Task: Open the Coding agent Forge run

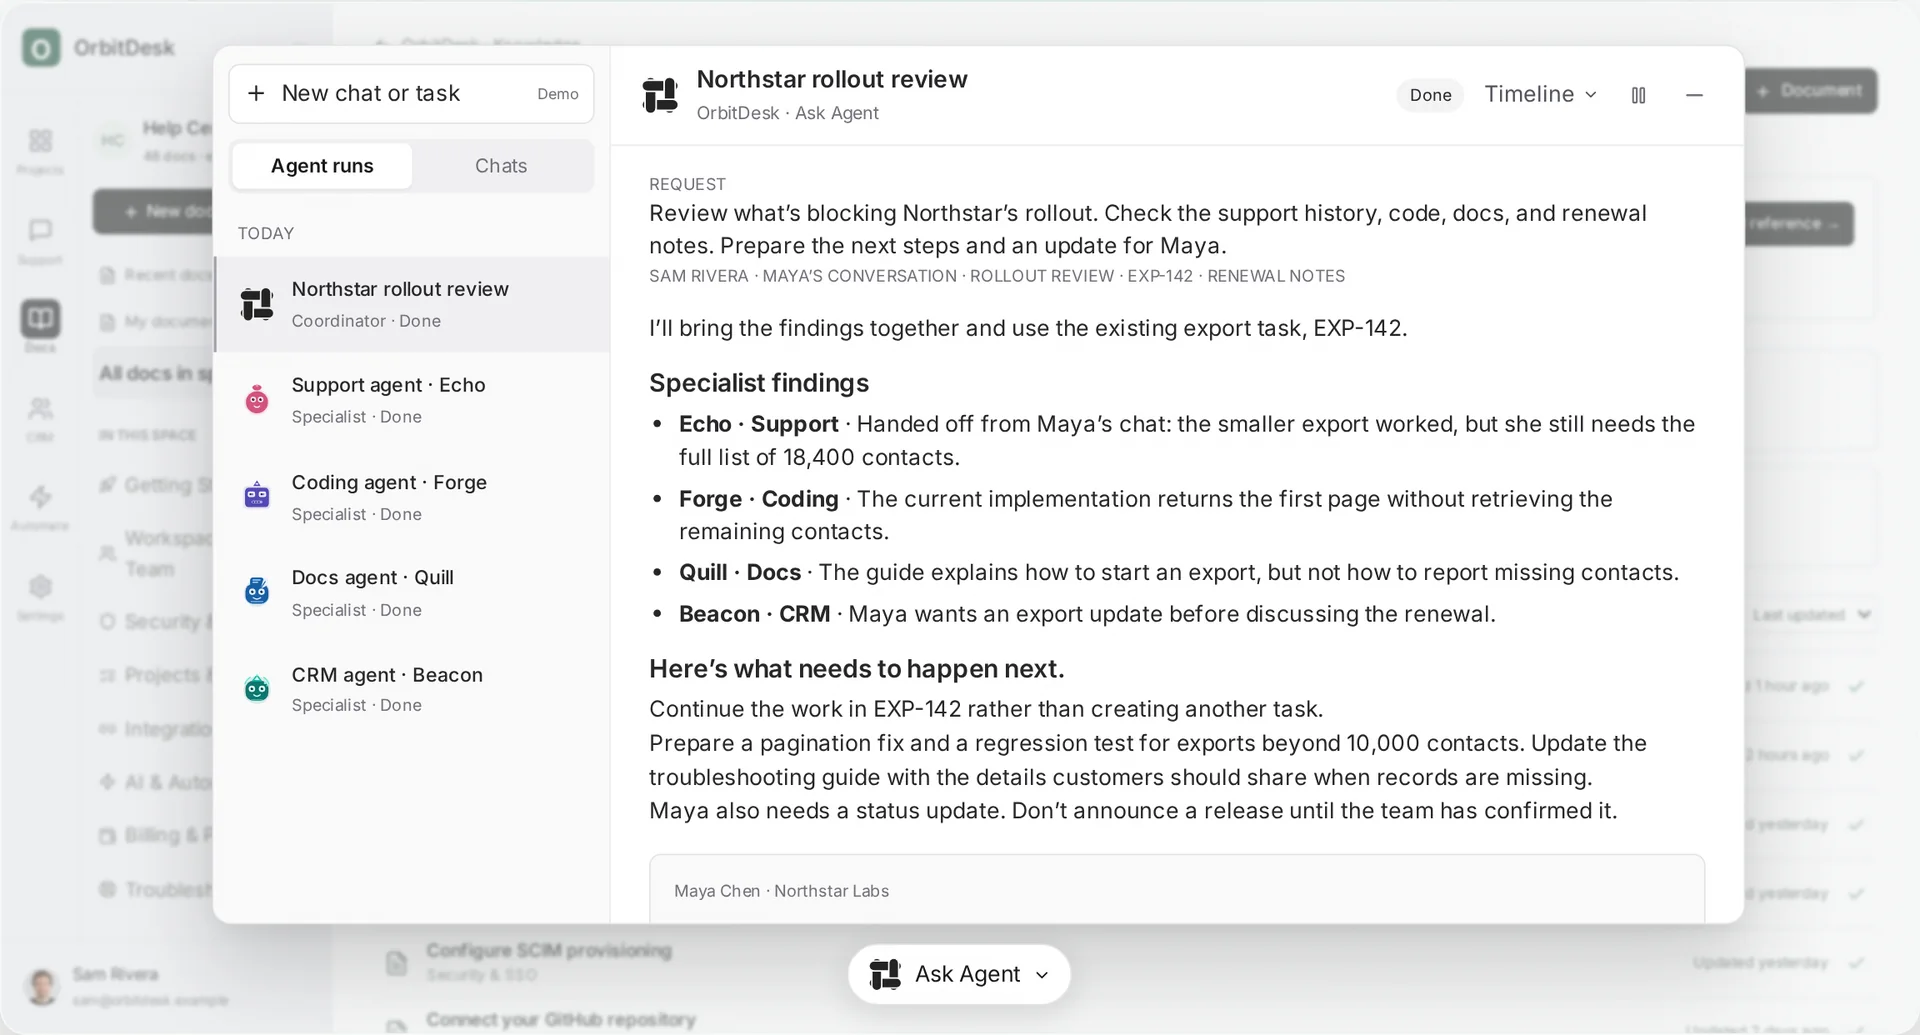Action: 412,497
